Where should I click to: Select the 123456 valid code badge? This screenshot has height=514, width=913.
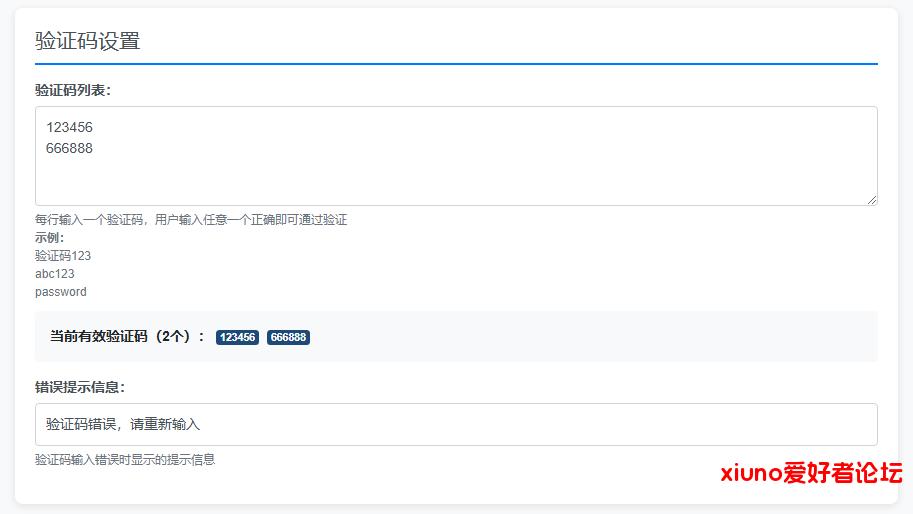237,338
